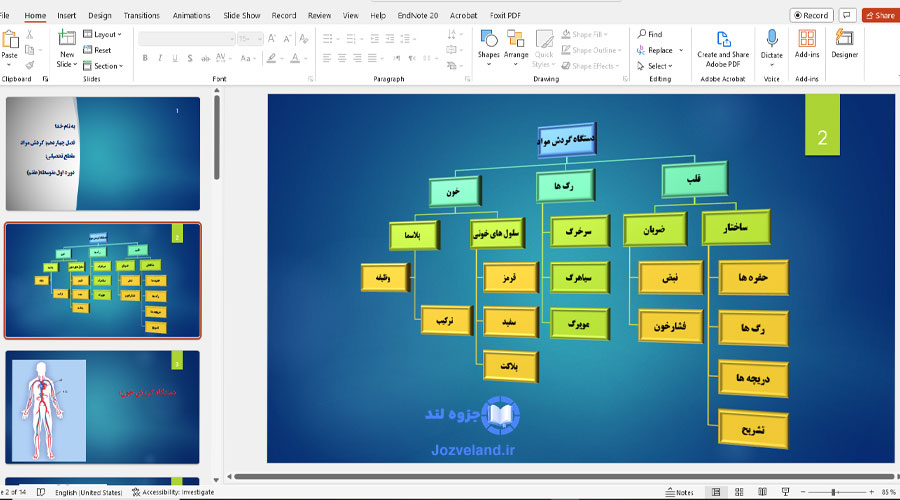Click the Reset slide button

(97, 51)
